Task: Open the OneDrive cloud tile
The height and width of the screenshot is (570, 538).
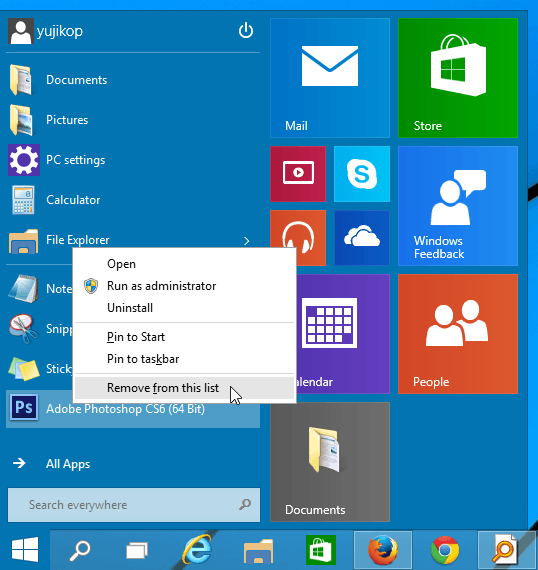Action: click(x=362, y=238)
